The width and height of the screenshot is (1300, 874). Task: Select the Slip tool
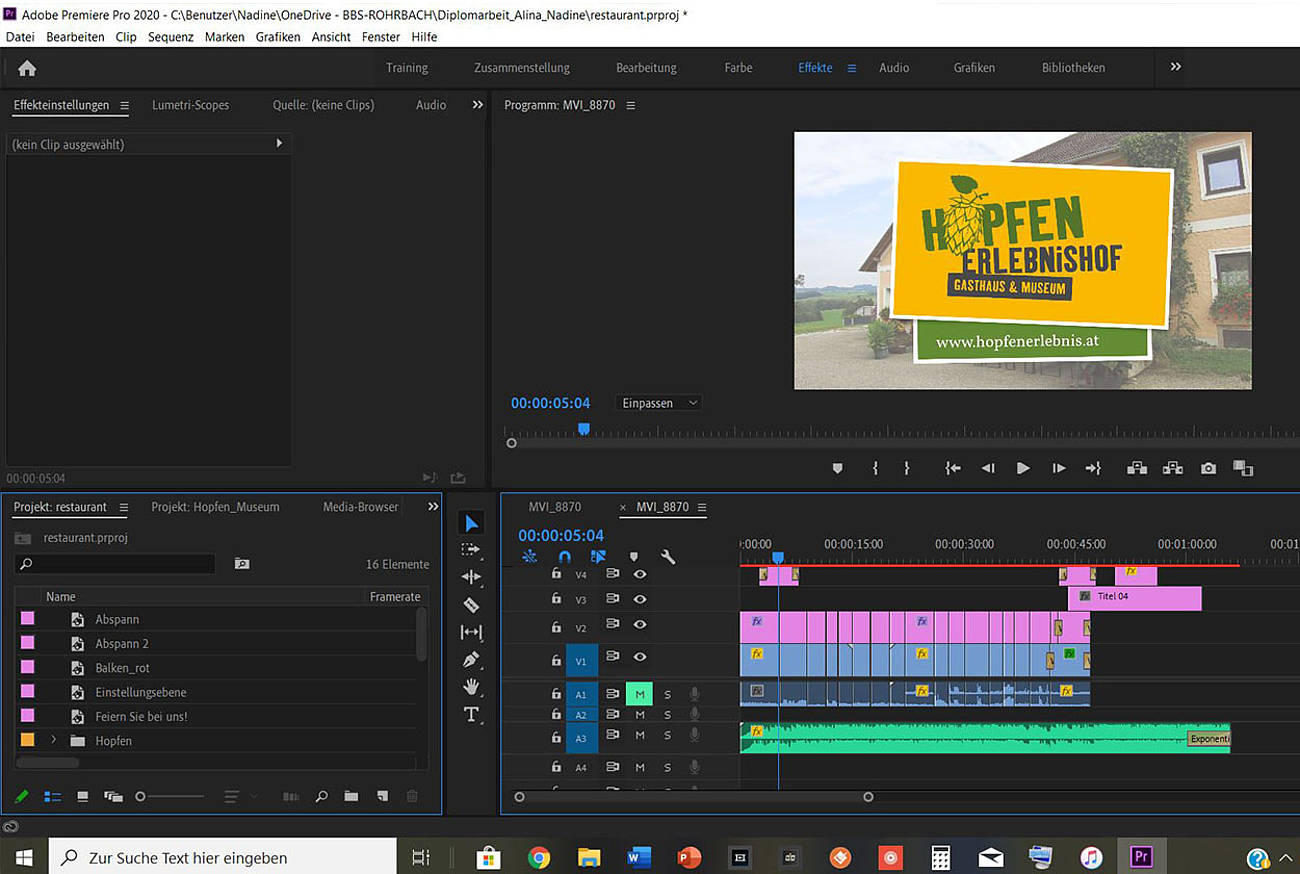click(x=471, y=632)
